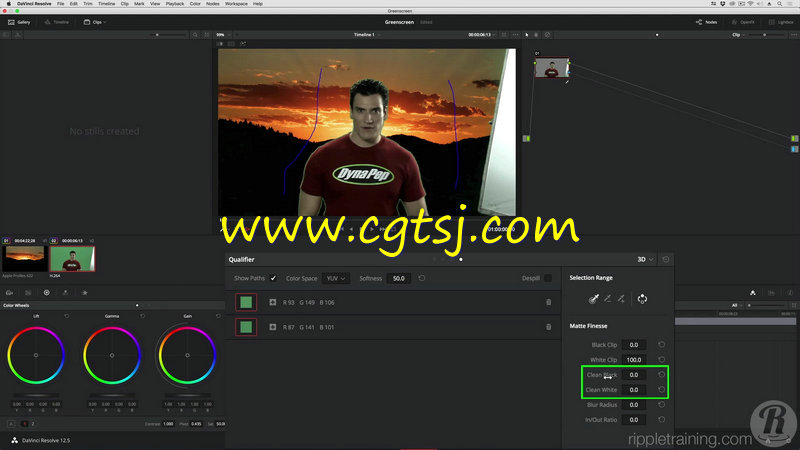Screen dimensions: 800x450
Task: Open the Color Match palette
Action: click(x=28, y=293)
